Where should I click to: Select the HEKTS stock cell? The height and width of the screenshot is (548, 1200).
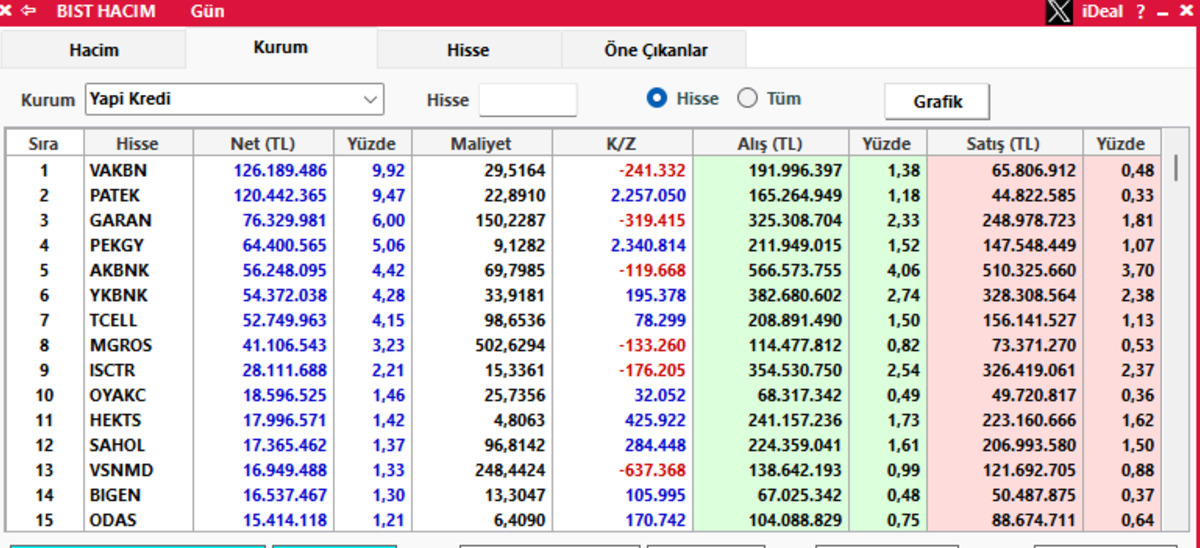click(x=139, y=420)
